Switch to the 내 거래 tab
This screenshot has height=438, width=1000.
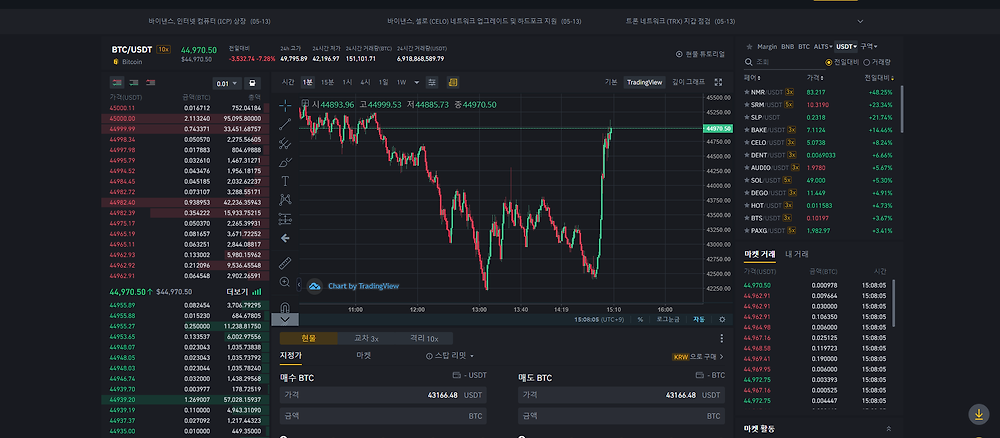(797, 254)
